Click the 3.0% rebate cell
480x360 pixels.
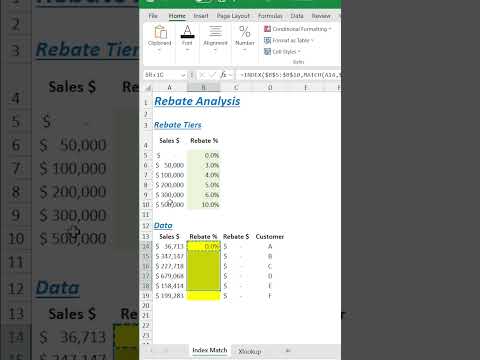point(204,165)
